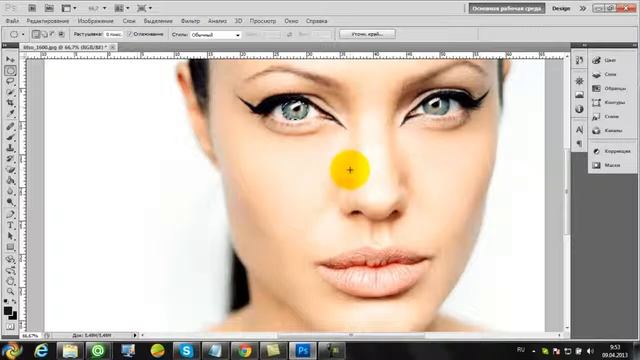Screen dimensions: 640x360
Task: Select the Rectangle shape tool
Action: click(x=10, y=247)
